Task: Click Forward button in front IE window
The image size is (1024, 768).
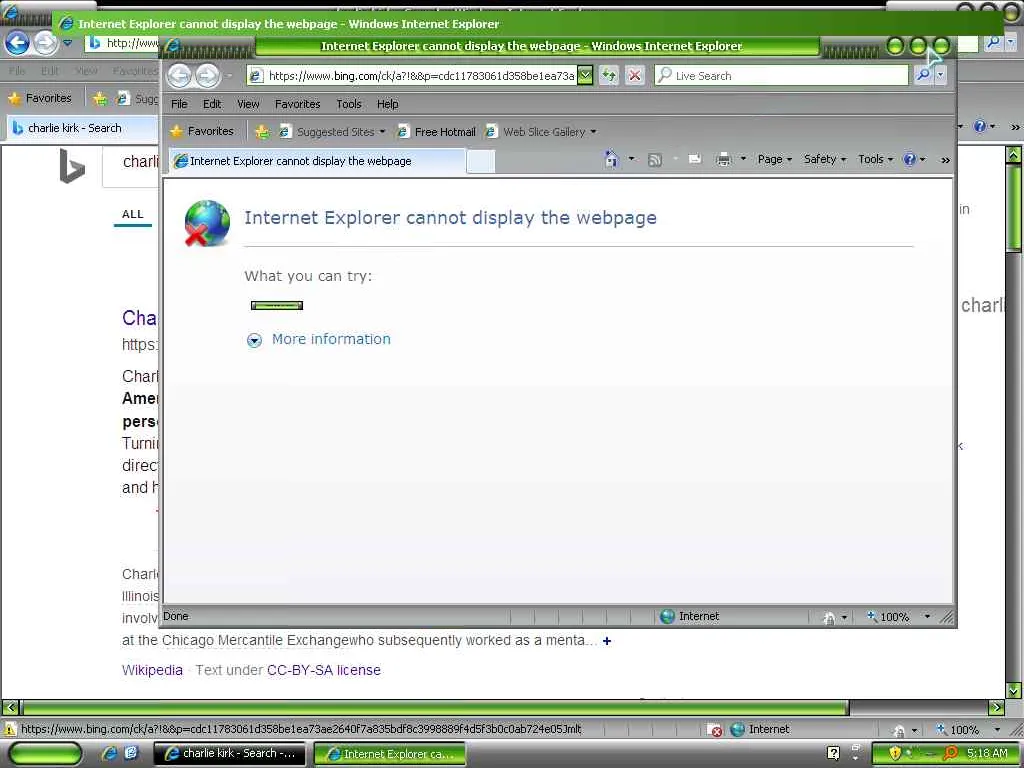Action: tap(208, 76)
